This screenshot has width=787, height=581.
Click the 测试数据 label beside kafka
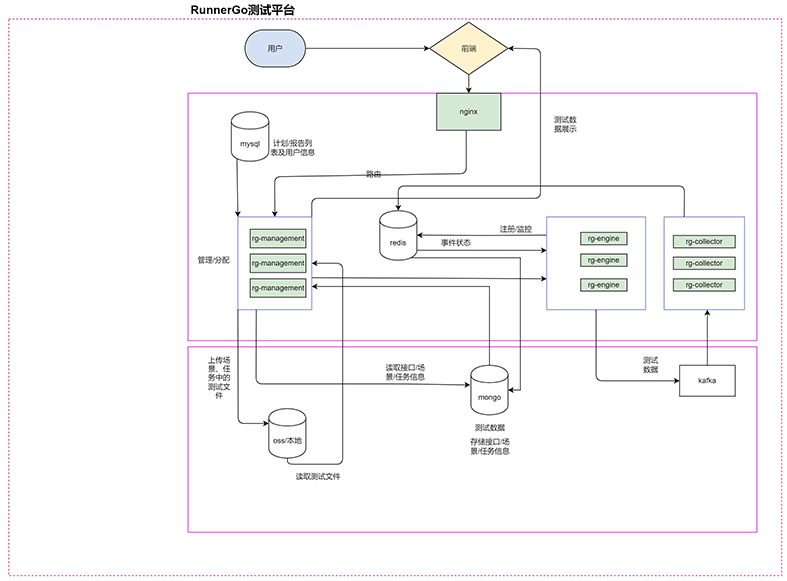point(650,365)
